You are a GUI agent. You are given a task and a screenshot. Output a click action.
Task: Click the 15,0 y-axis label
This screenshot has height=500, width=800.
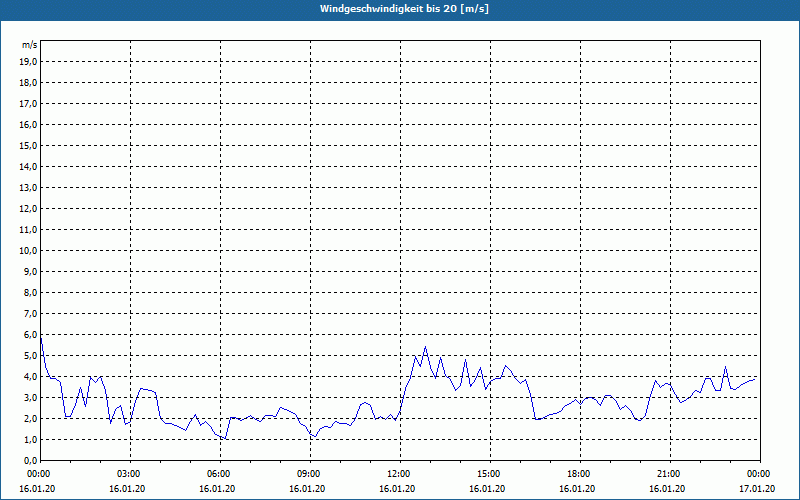tap(28, 145)
